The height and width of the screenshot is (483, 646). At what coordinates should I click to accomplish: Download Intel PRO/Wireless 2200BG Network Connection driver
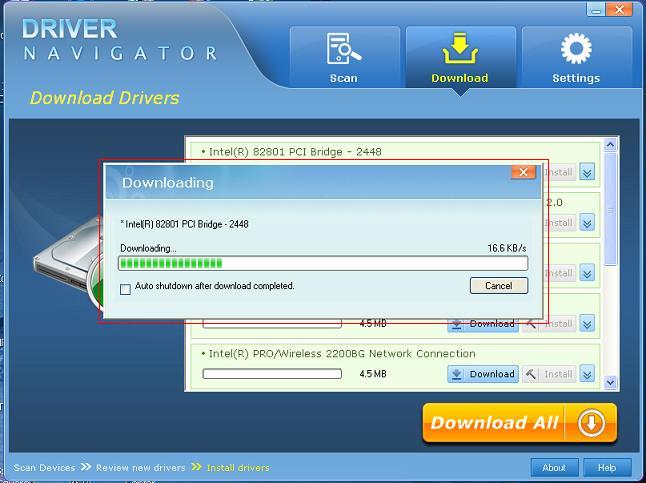(483, 374)
